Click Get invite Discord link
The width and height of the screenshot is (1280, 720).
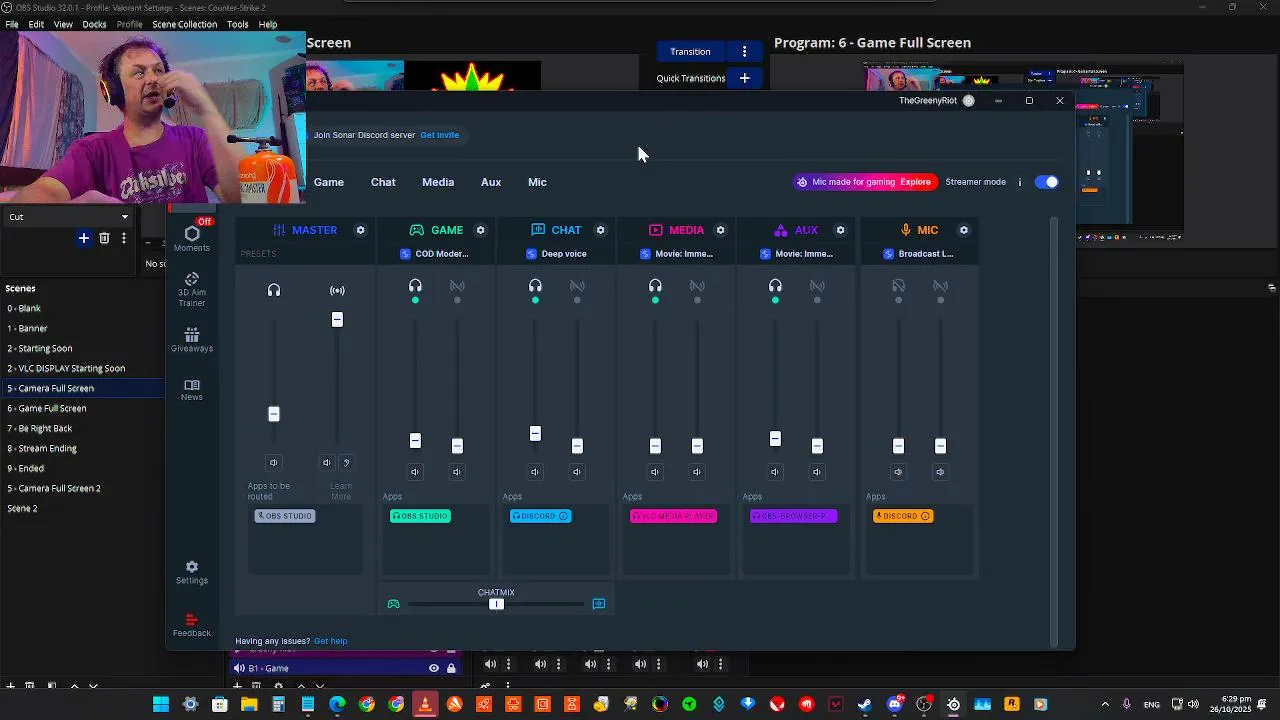tap(440, 135)
